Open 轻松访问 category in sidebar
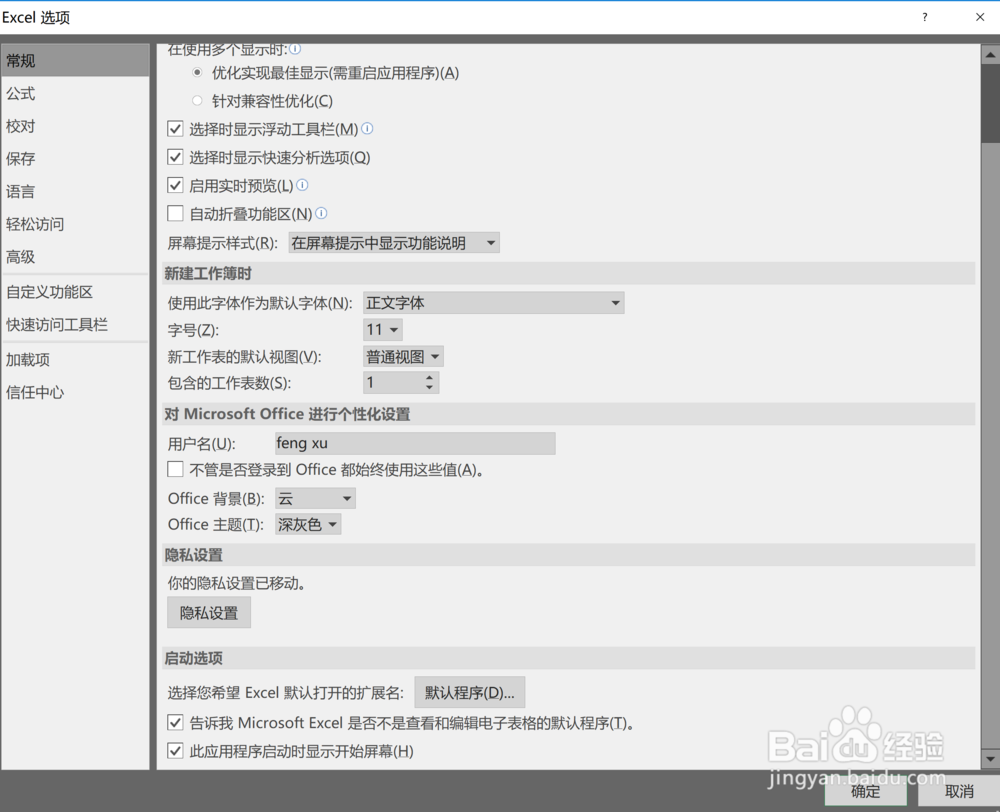 pyautogui.click(x=75, y=224)
